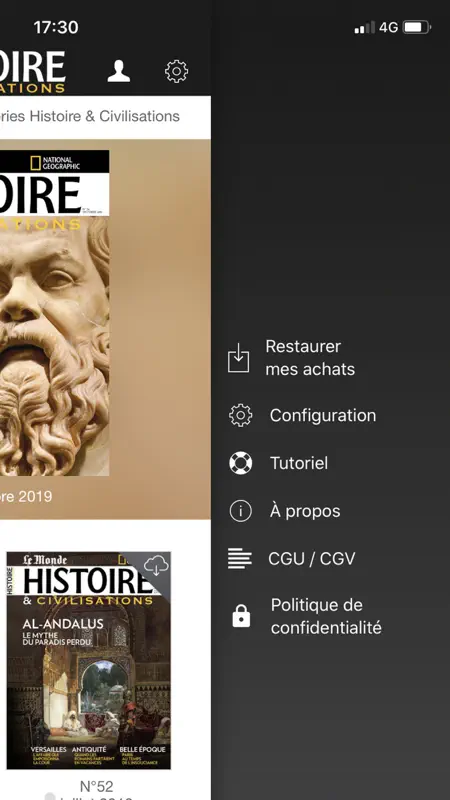Tap the settings gear in header
Screen dimensions: 450x800
tap(177, 71)
